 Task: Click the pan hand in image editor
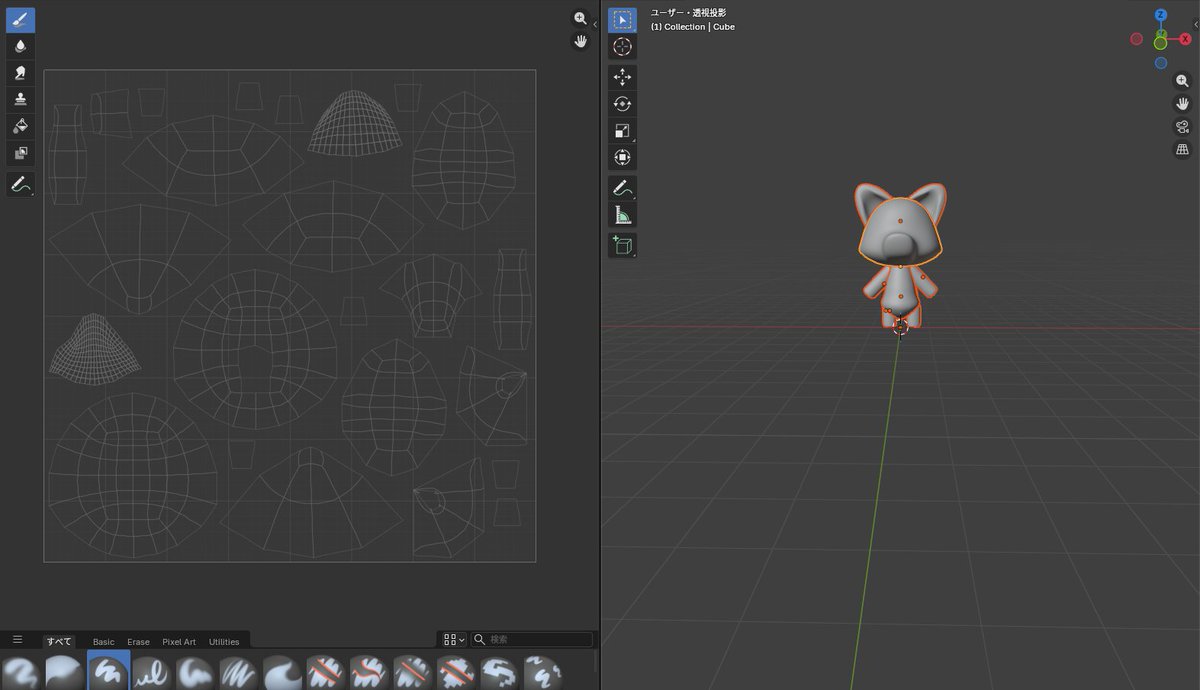(580, 41)
